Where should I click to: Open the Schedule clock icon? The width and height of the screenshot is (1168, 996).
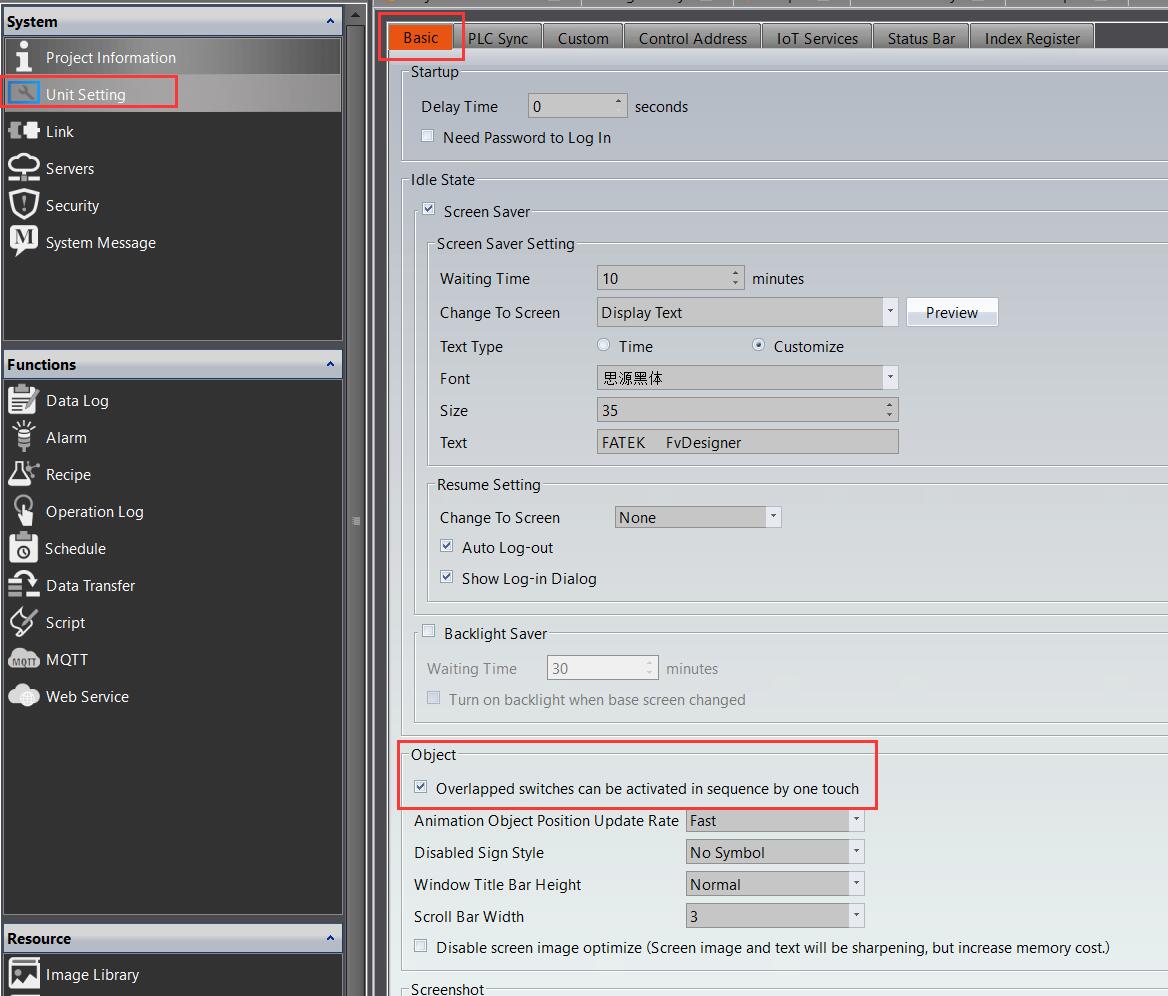[24, 548]
